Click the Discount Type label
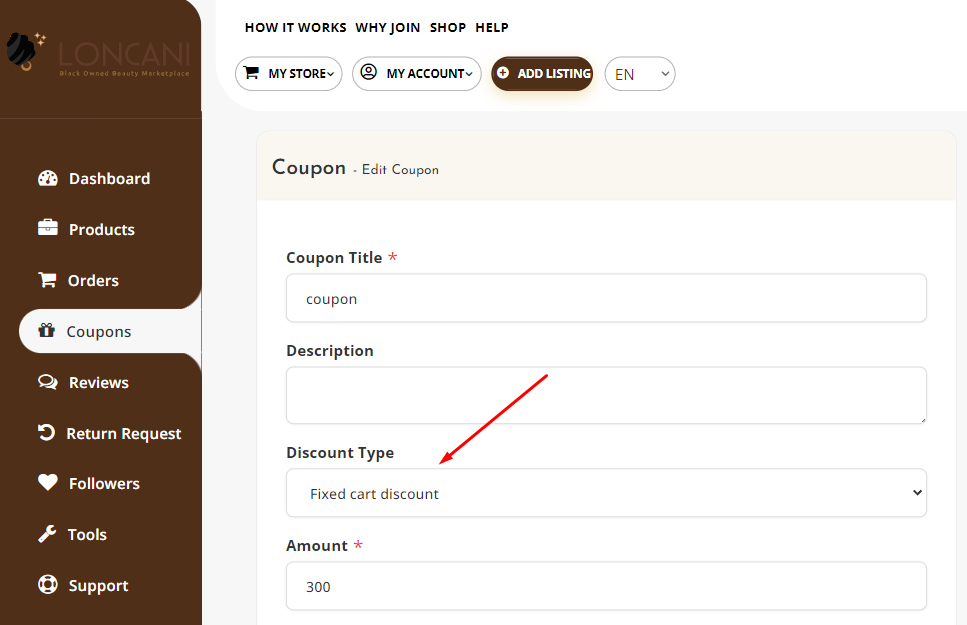The height and width of the screenshot is (625, 967). pos(340,453)
